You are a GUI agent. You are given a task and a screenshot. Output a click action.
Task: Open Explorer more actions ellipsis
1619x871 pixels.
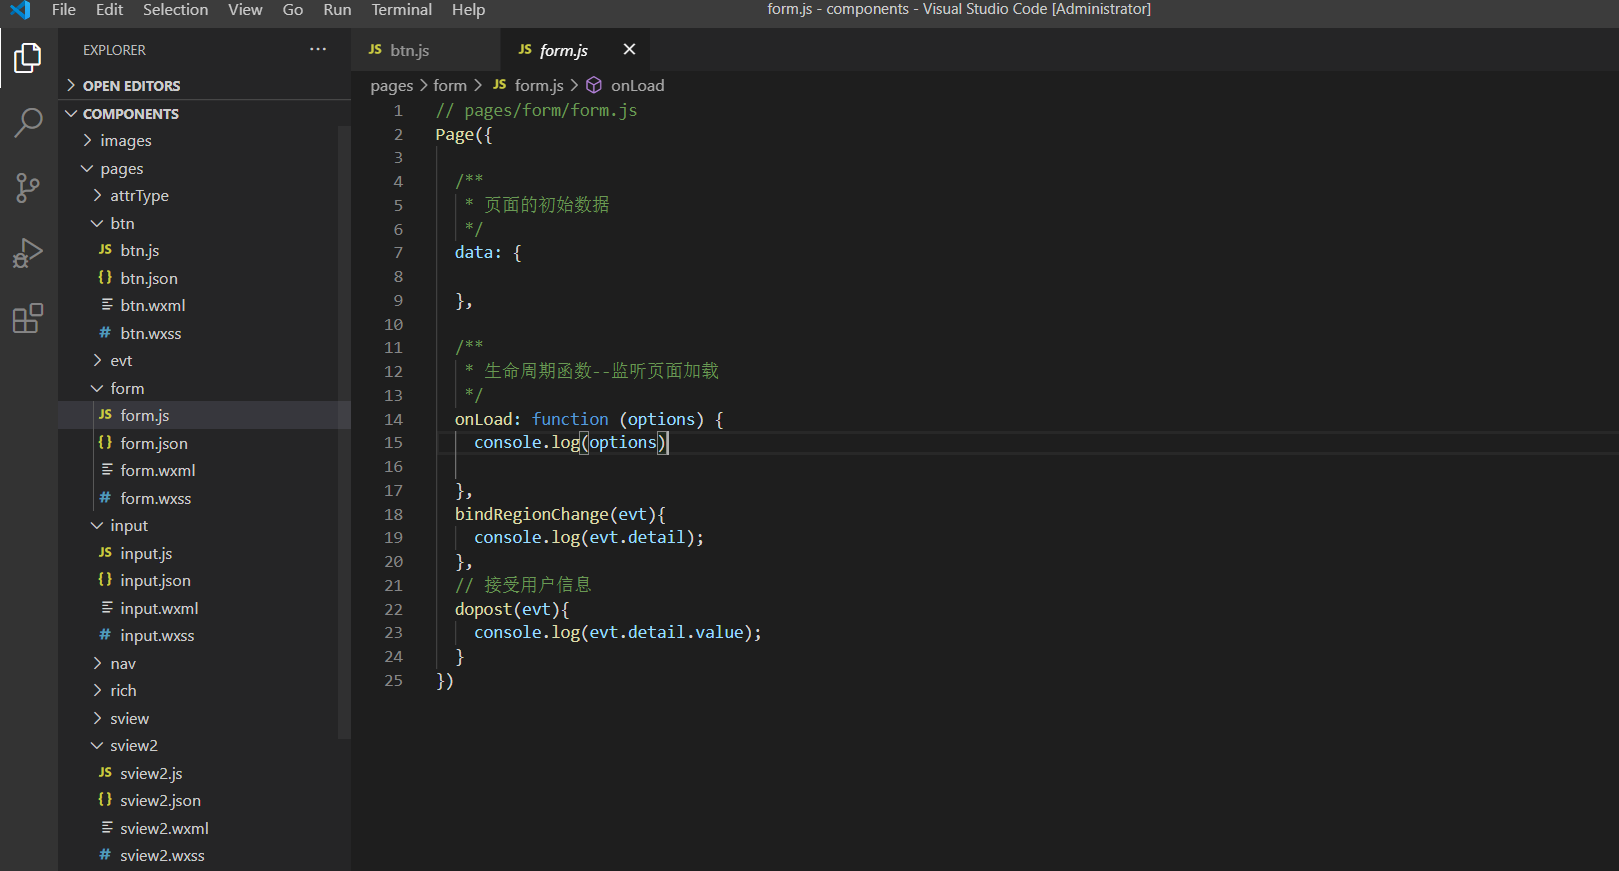[x=318, y=49]
